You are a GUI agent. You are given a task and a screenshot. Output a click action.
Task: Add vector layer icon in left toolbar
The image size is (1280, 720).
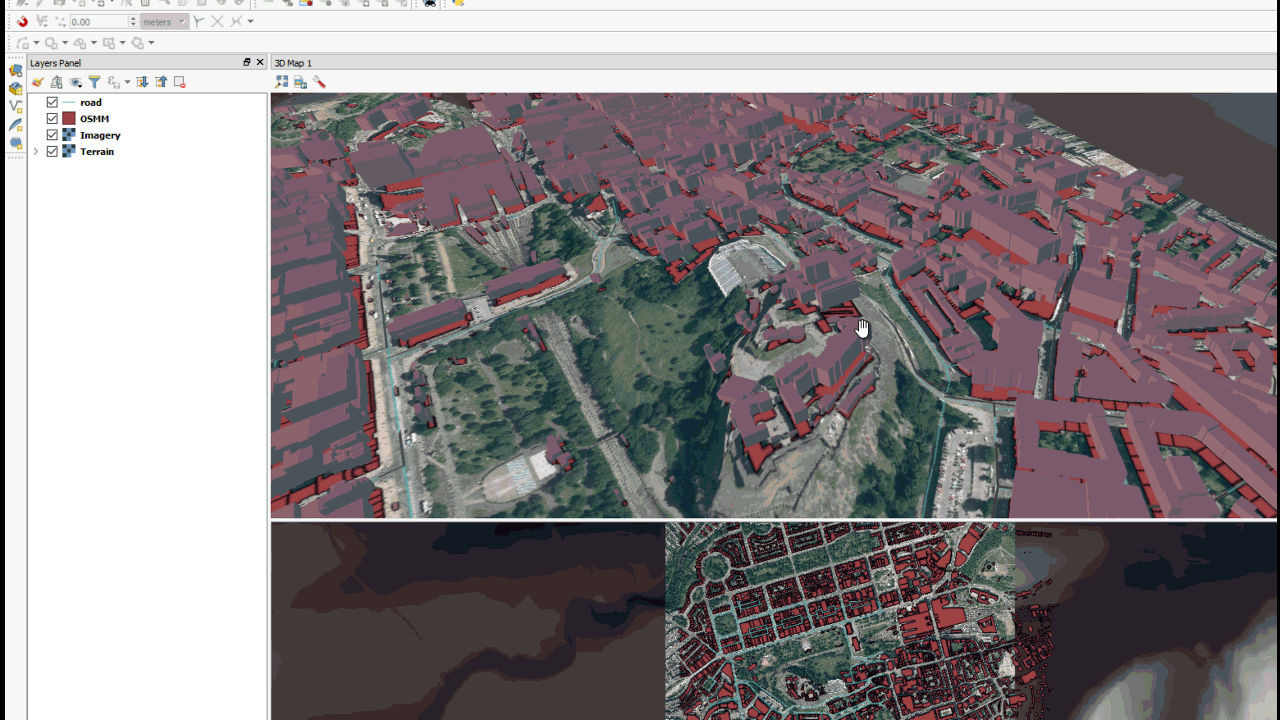(15, 70)
